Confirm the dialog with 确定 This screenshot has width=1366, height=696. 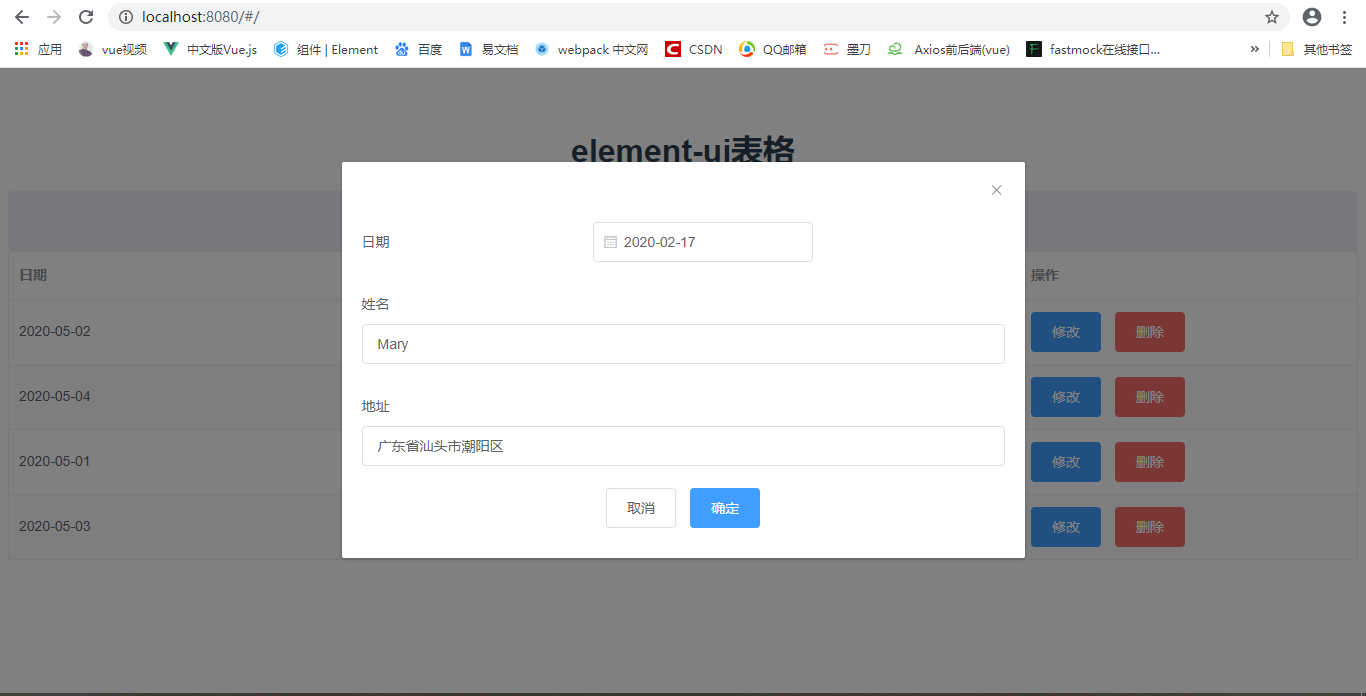click(x=724, y=508)
